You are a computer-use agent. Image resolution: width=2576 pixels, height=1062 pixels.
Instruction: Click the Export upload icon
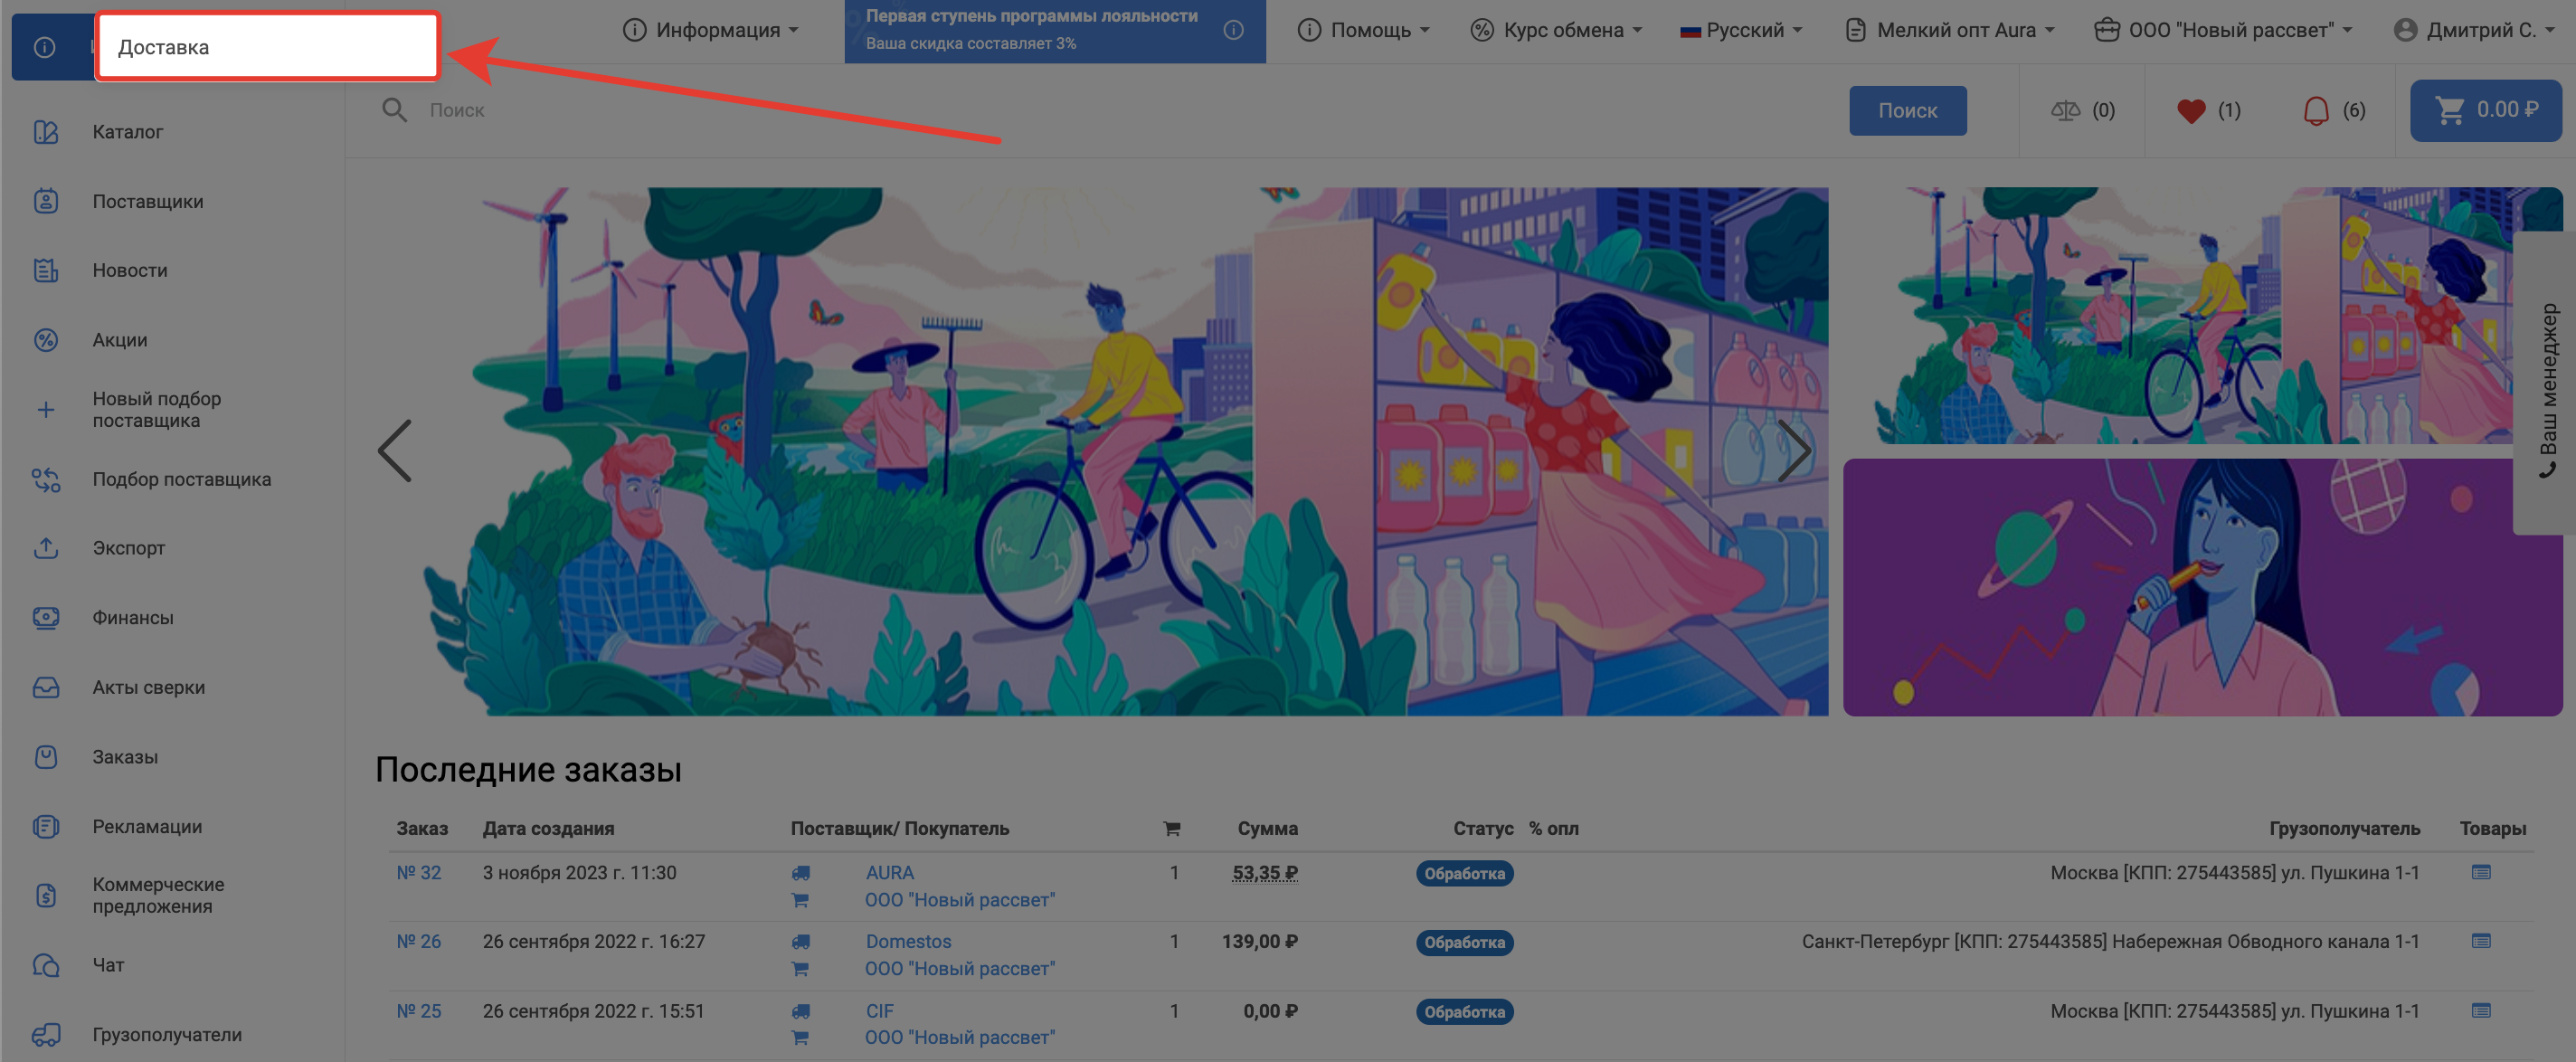click(x=46, y=548)
